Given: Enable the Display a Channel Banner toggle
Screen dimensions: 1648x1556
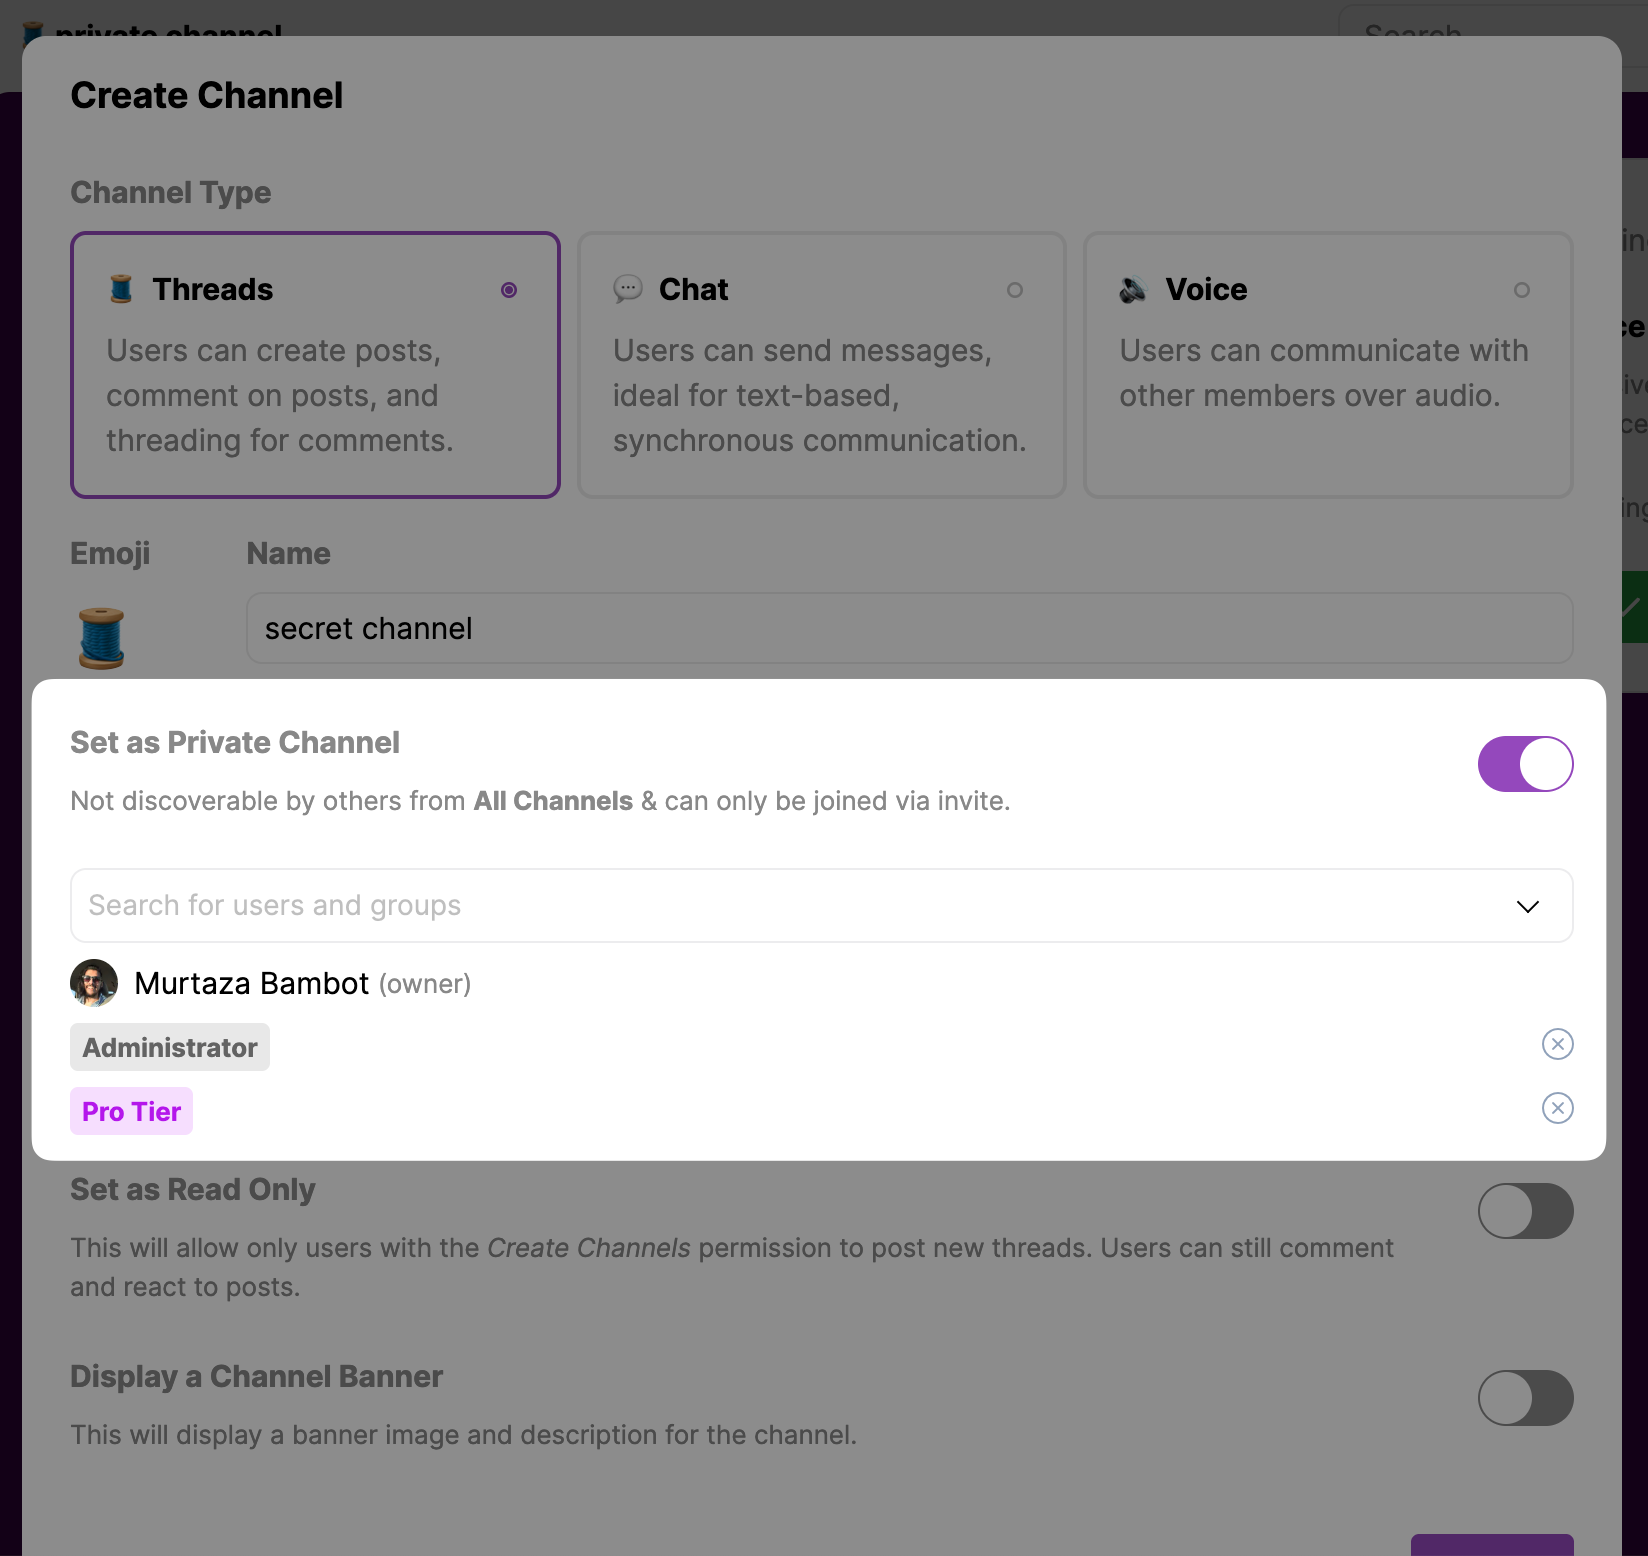Looking at the screenshot, I should point(1525,1398).
